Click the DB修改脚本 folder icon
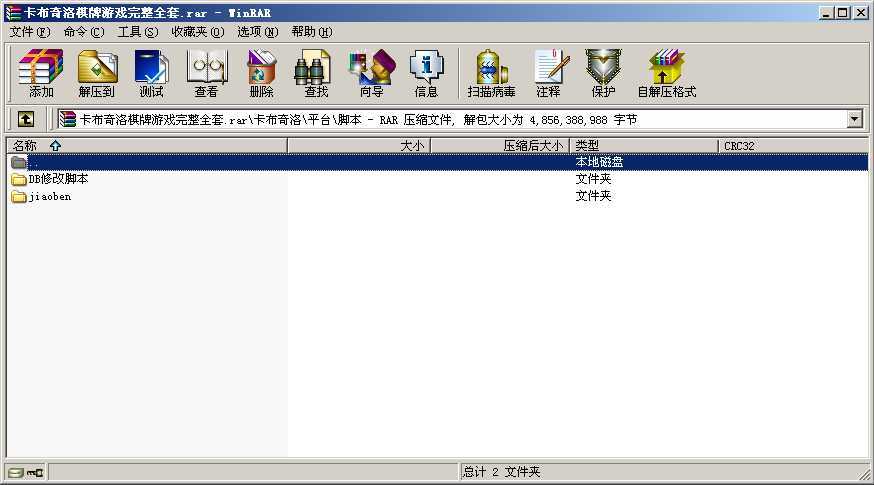 pyautogui.click(x=19, y=179)
